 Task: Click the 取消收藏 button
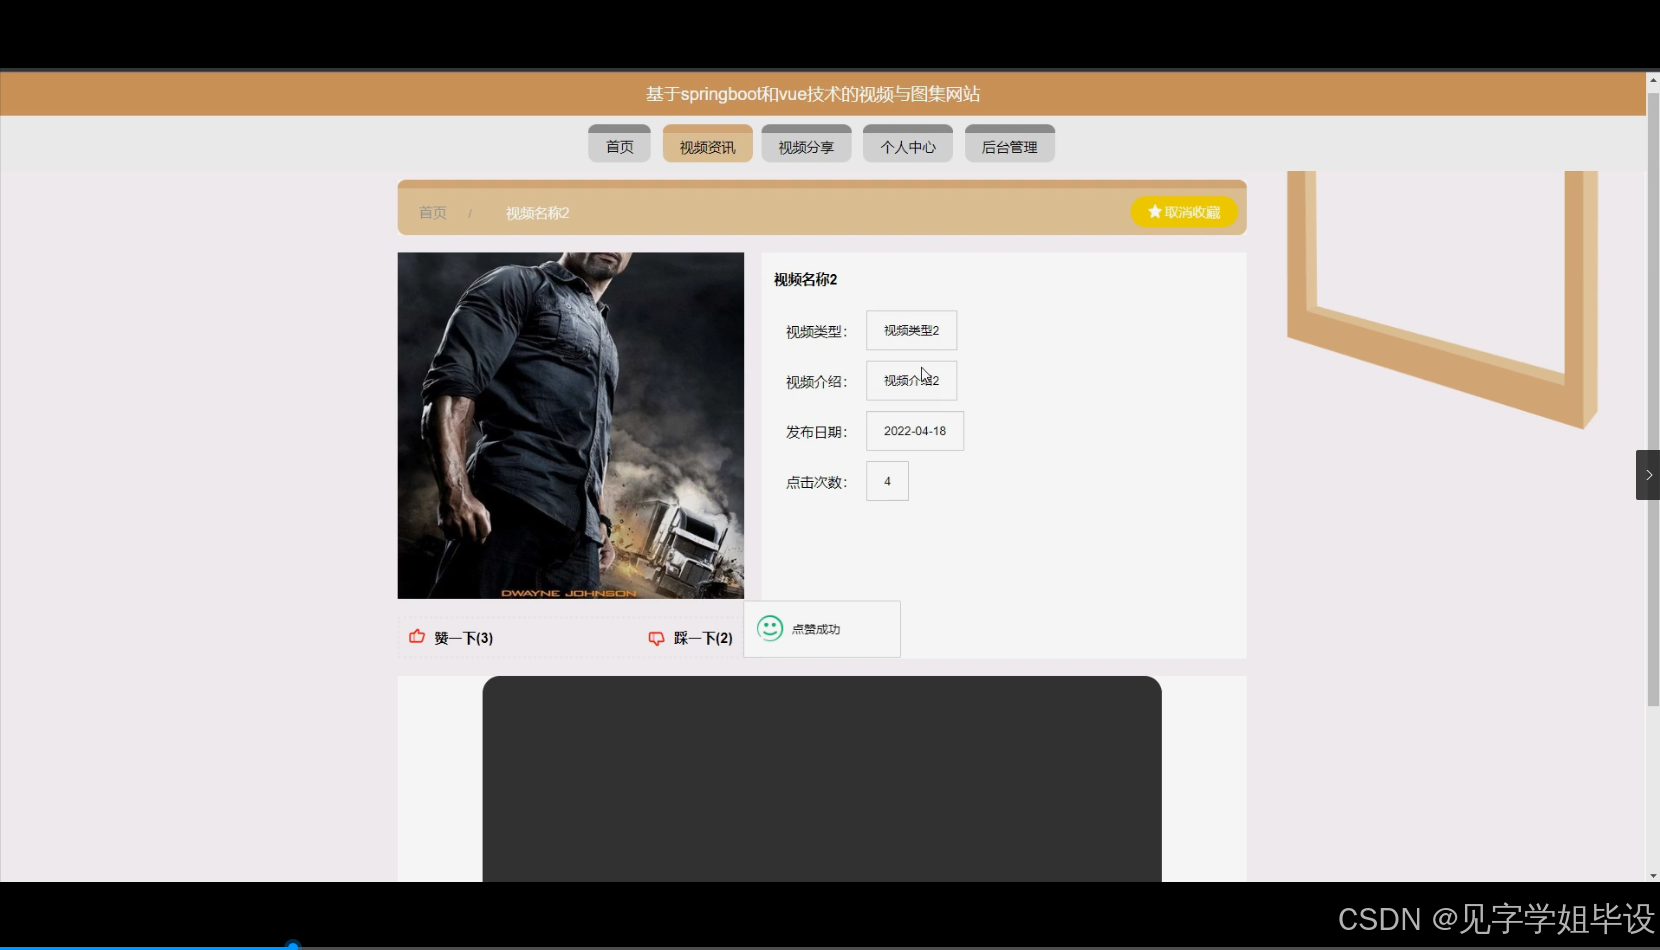(x=1184, y=212)
